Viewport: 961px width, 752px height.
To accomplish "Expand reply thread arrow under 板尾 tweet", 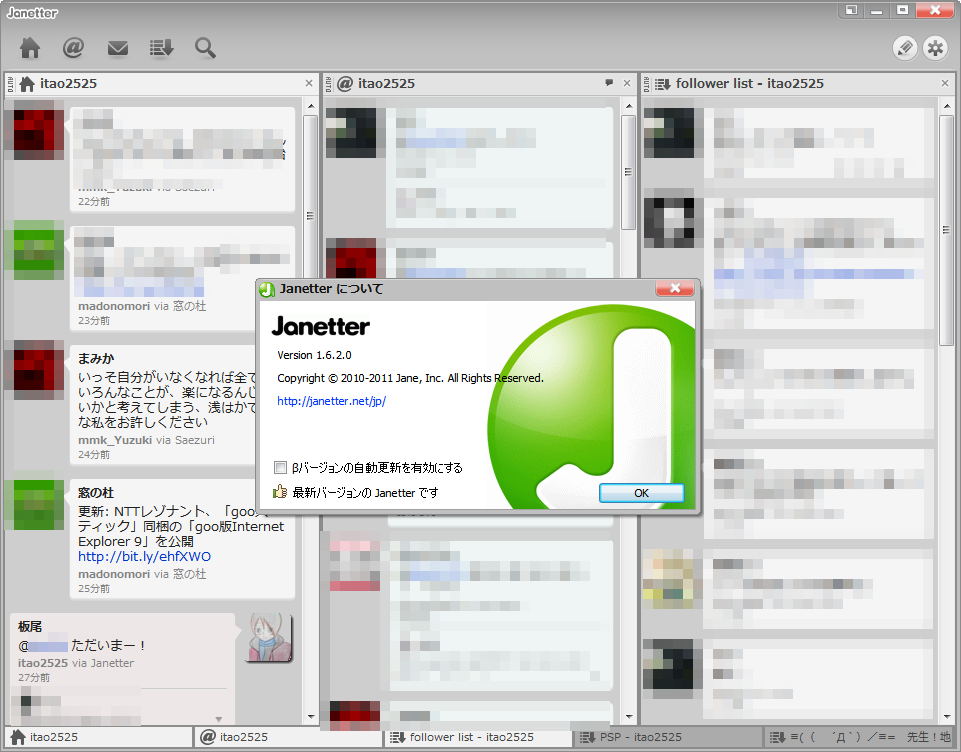I will pyautogui.click(x=219, y=719).
